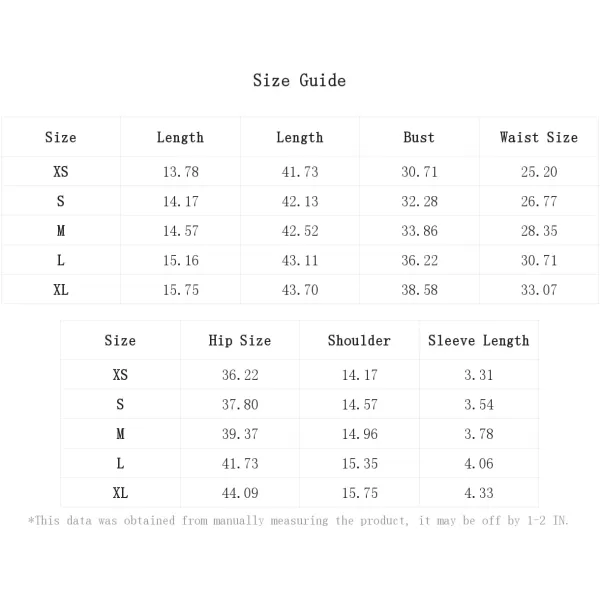Screen dimensions: 600x600
Task: Select the Hip Size column header
Action: click(240, 340)
